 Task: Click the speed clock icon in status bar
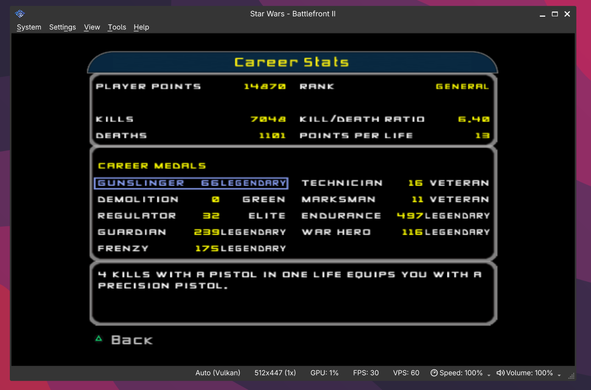pos(434,373)
